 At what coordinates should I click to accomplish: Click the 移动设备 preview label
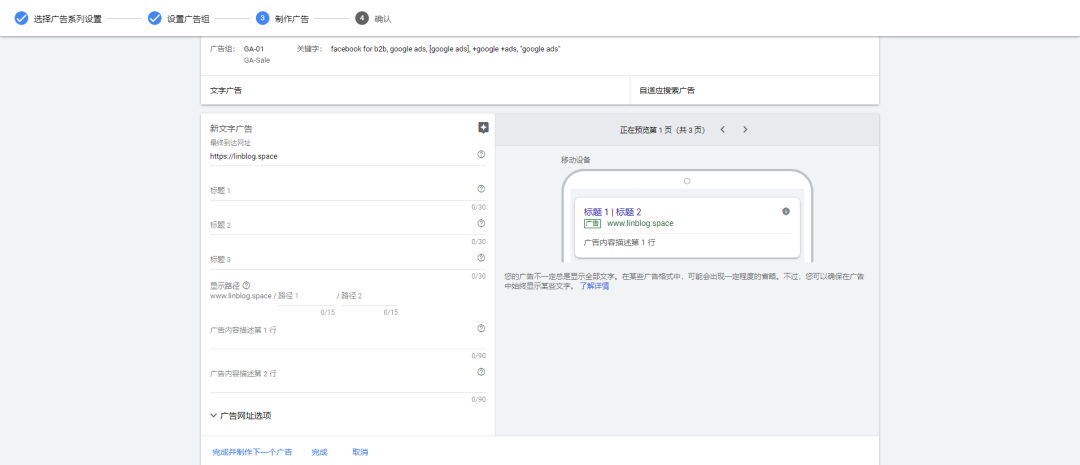[575, 160]
